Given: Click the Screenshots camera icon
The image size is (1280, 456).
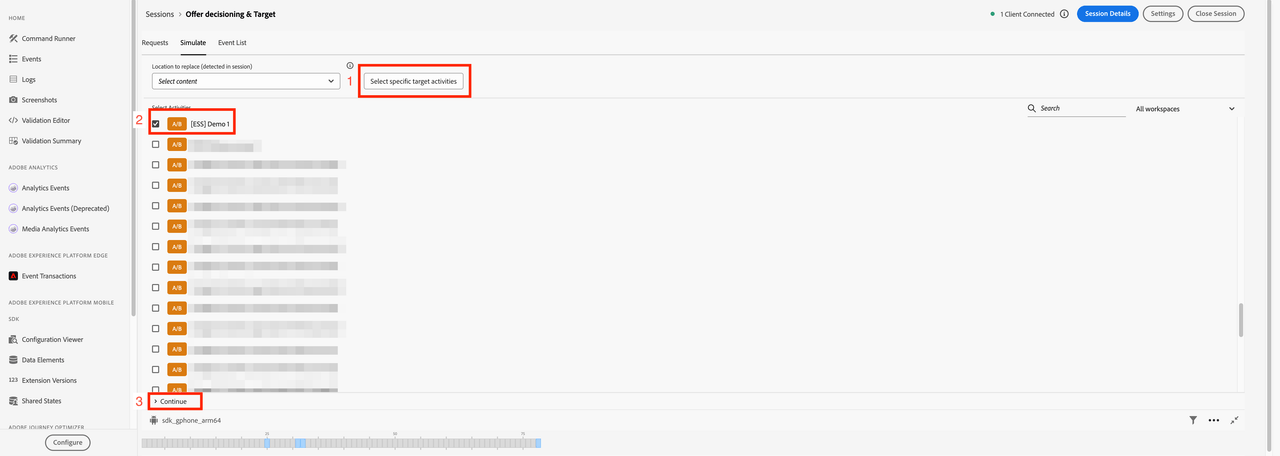Looking at the screenshot, I should [14, 100].
